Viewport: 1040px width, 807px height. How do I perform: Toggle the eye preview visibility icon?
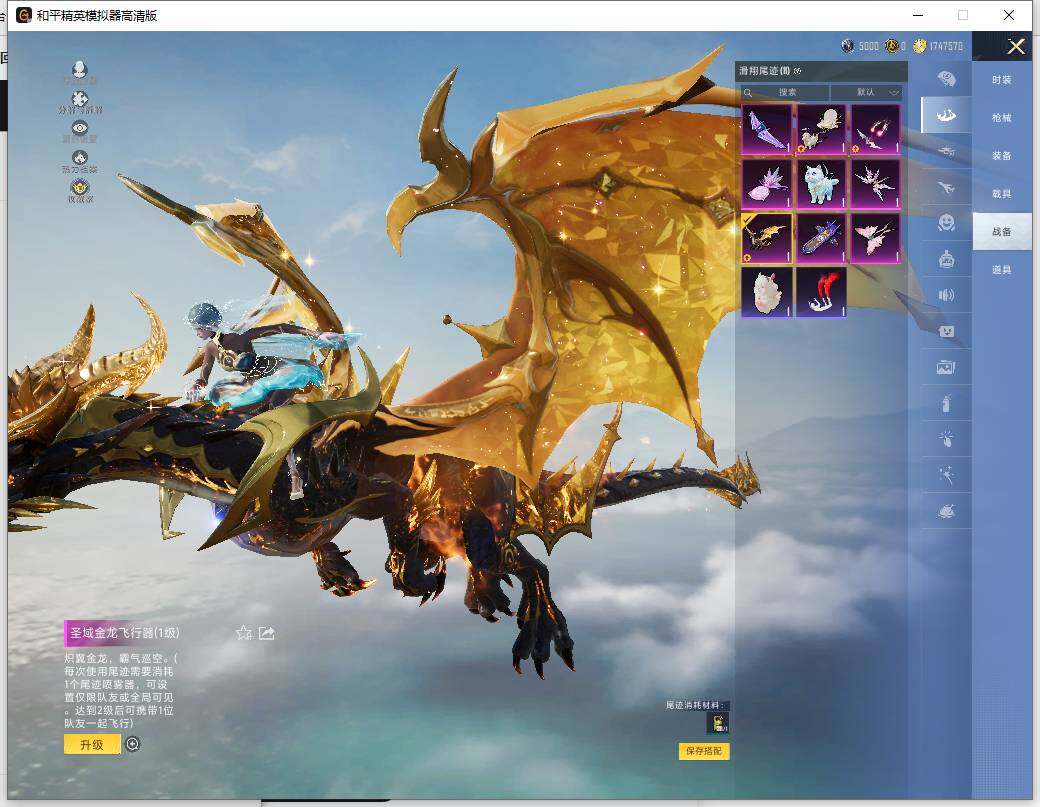80,128
